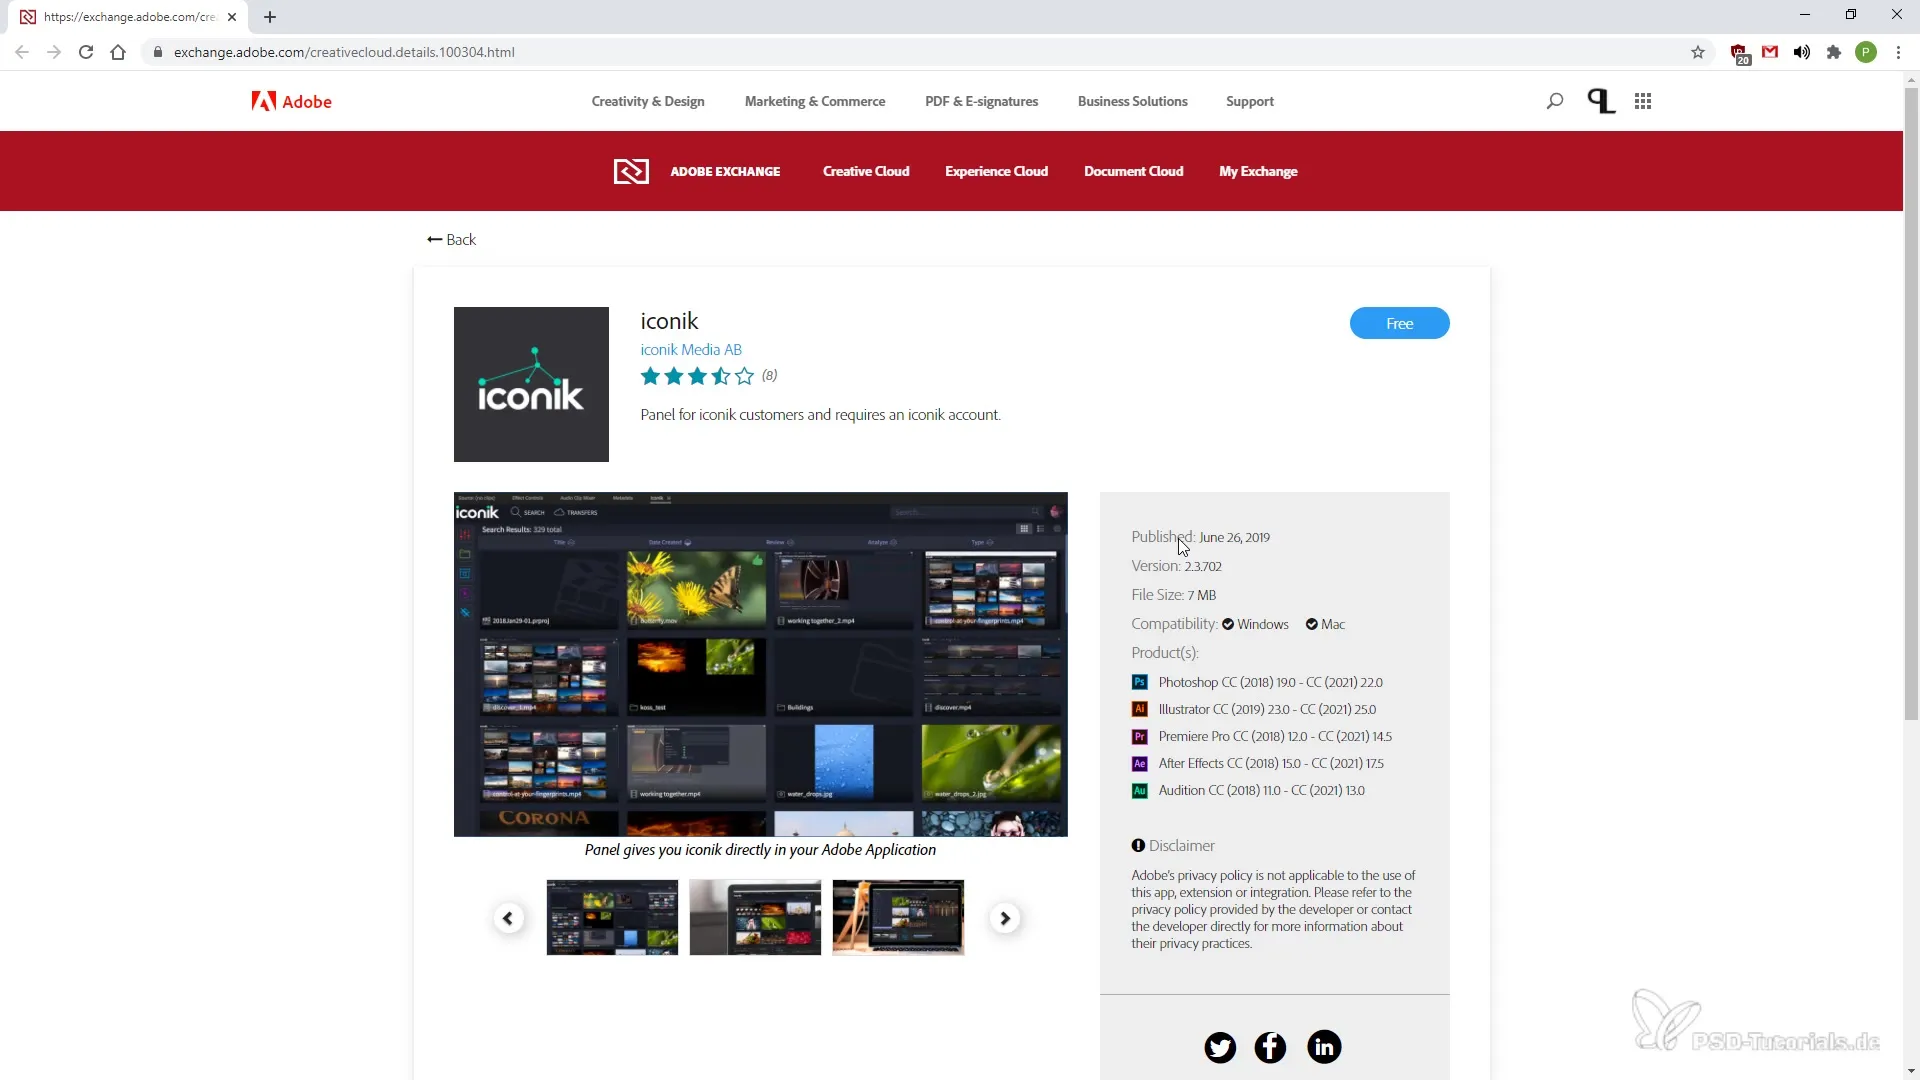This screenshot has width=1920, height=1080.
Task: Open the apps grid launcher icon
Action: pos(1643,101)
